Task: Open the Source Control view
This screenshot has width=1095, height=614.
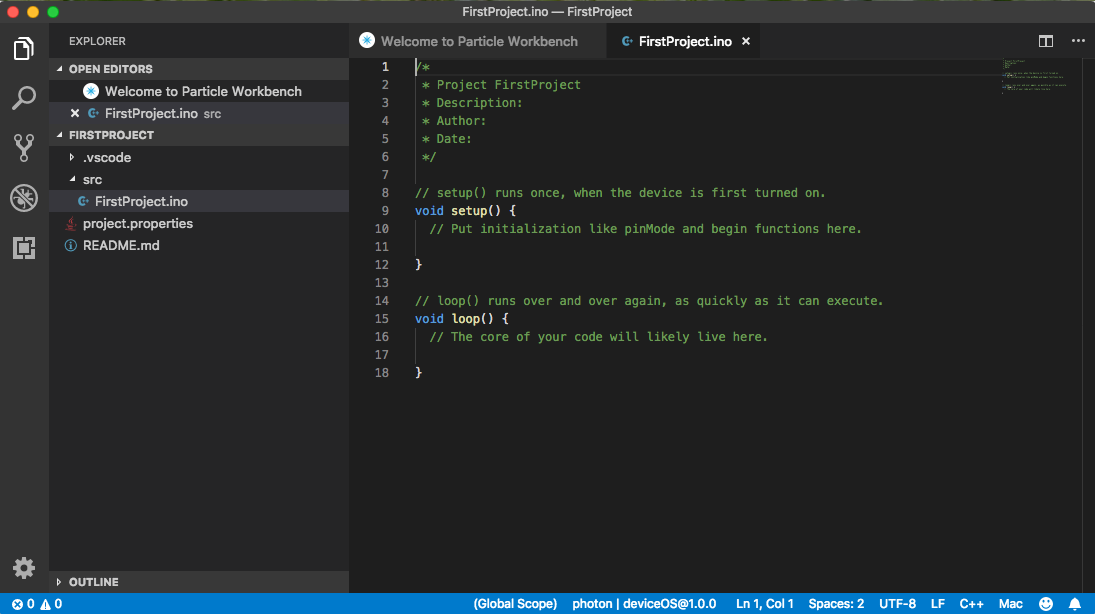Action: tap(24, 147)
